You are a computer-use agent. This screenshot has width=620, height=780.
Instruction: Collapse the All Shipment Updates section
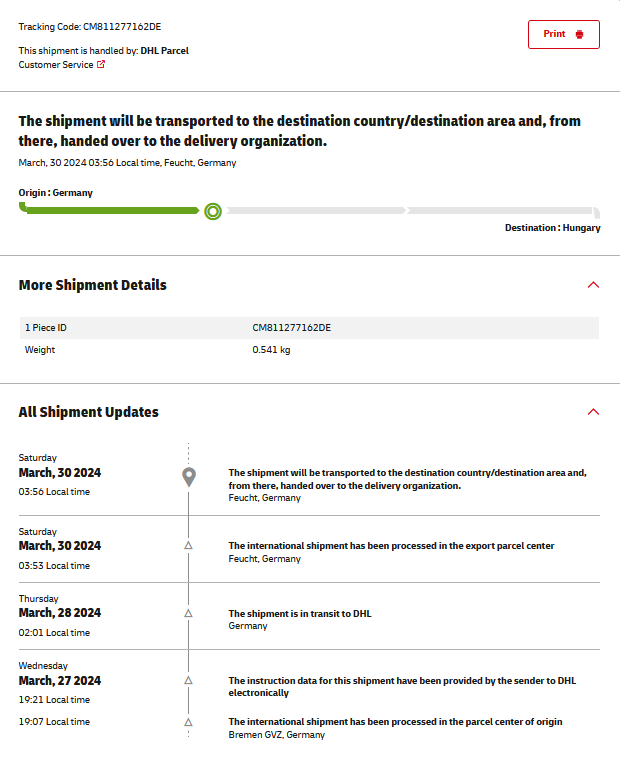click(x=593, y=412)
